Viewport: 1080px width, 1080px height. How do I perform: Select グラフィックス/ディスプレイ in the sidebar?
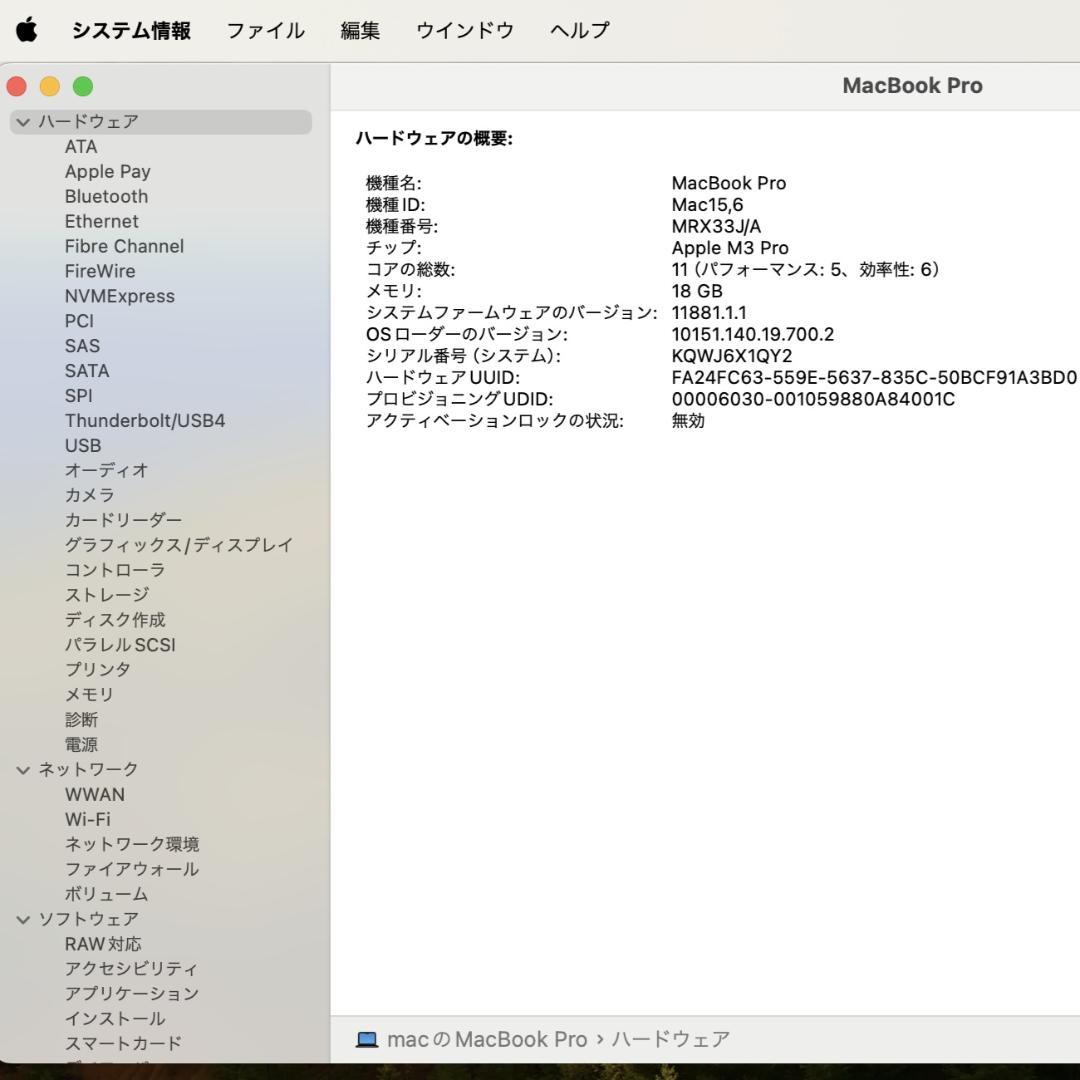[178, 545]
